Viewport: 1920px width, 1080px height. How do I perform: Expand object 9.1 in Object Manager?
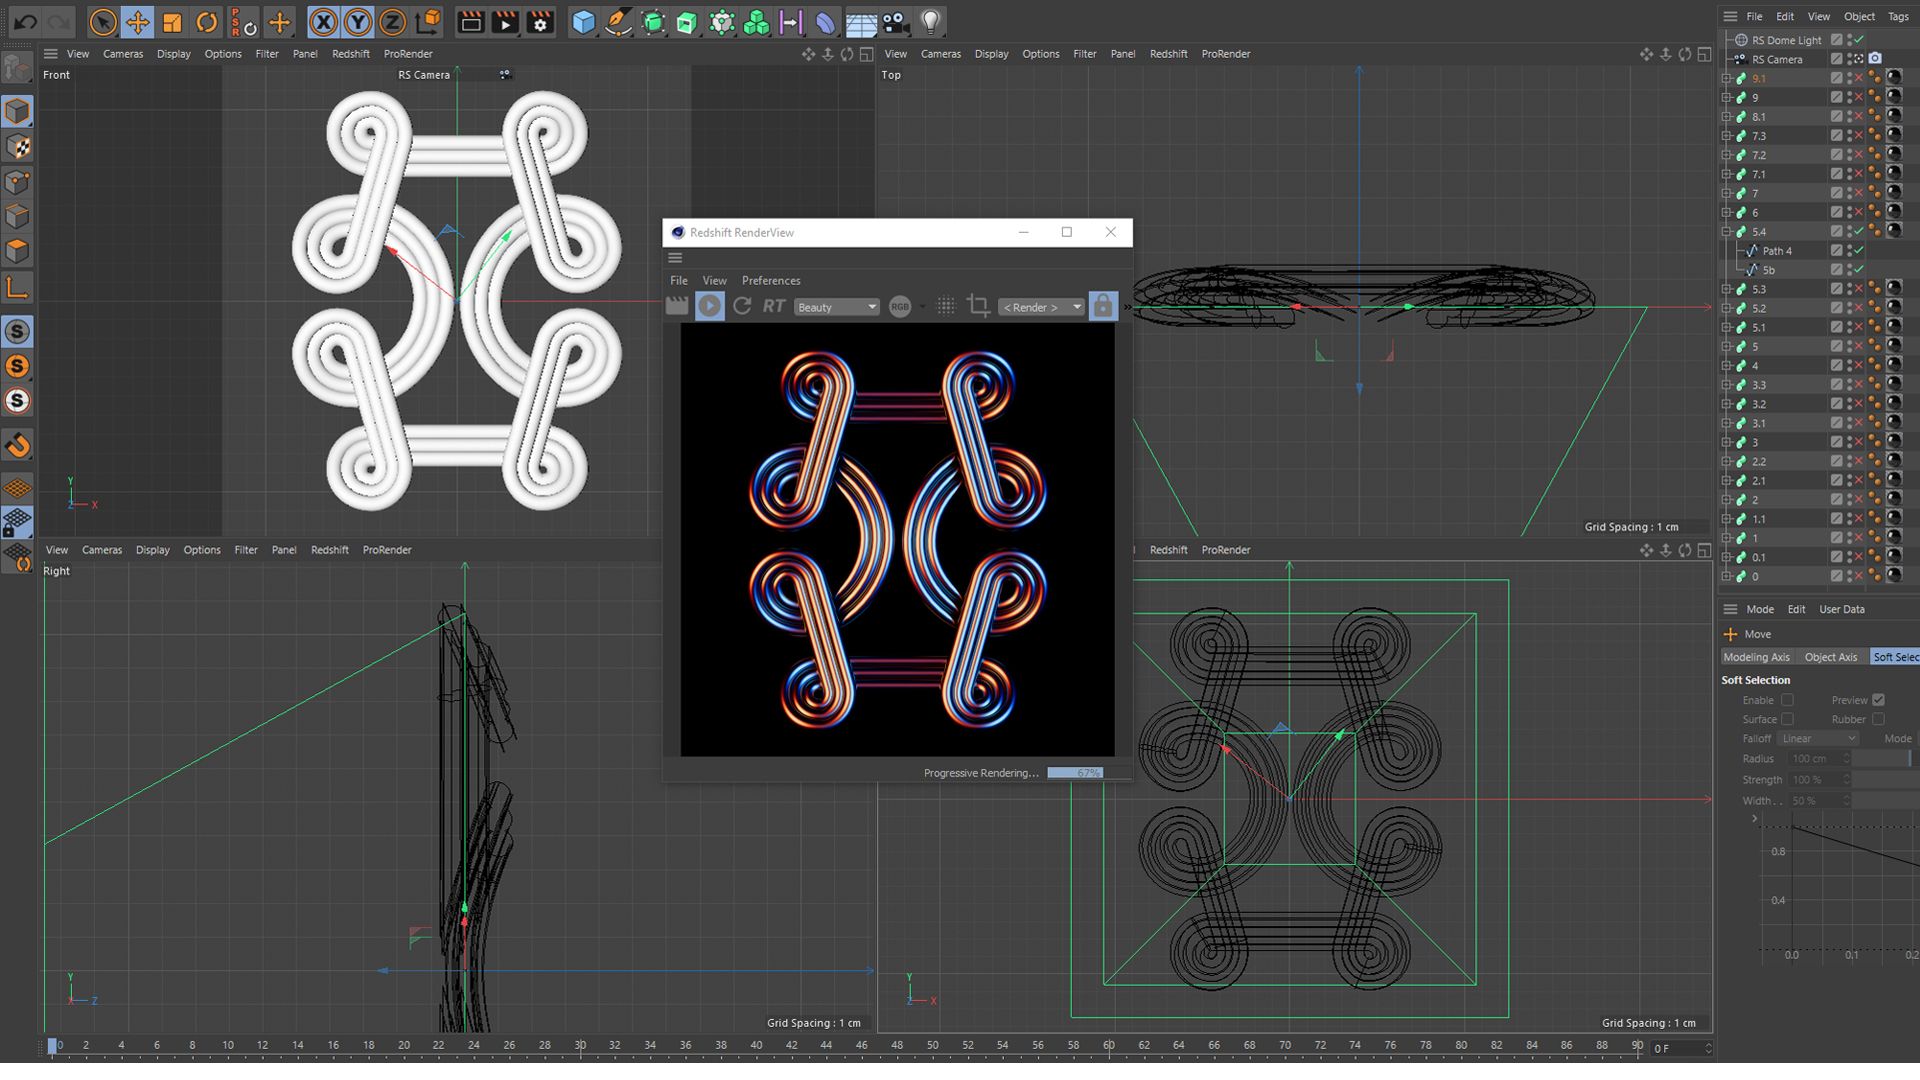1727,78
